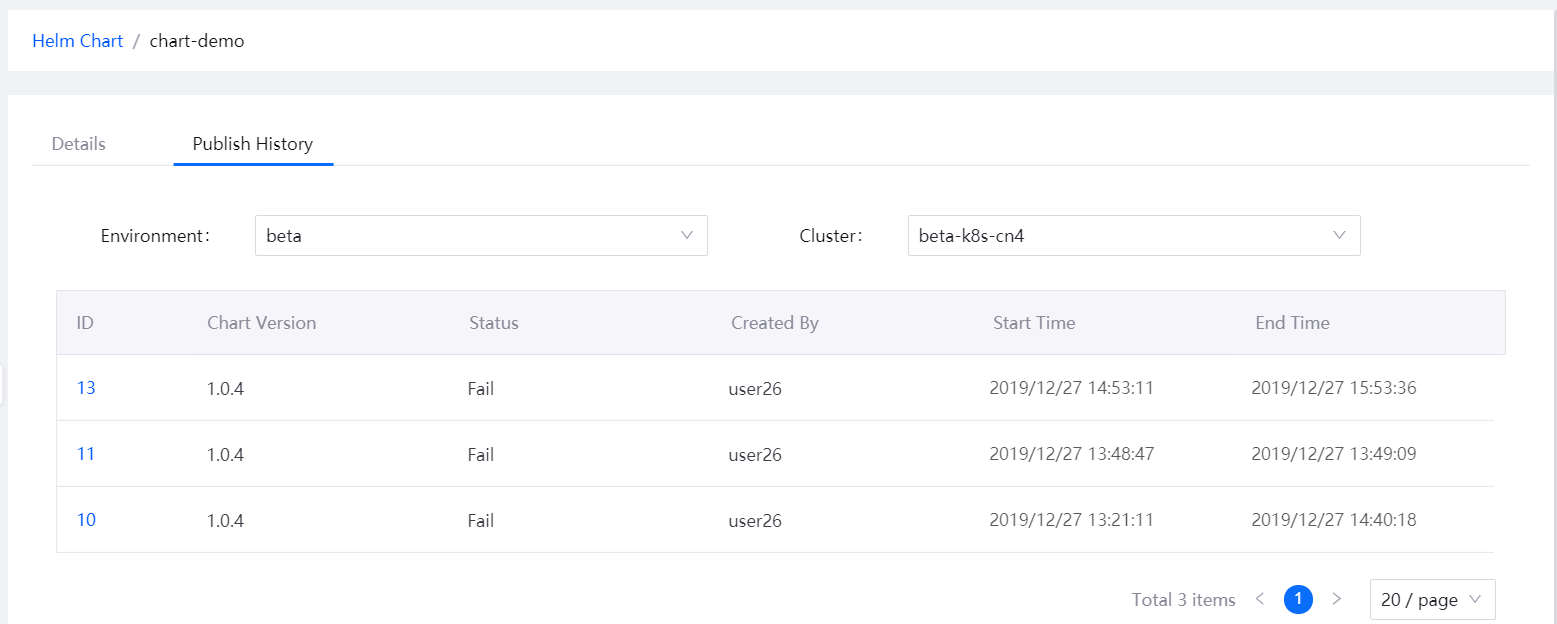The width and height of the screenshot is (1557, 624).
Task: Open publish record ID 11
Action: tap(86, 454)
